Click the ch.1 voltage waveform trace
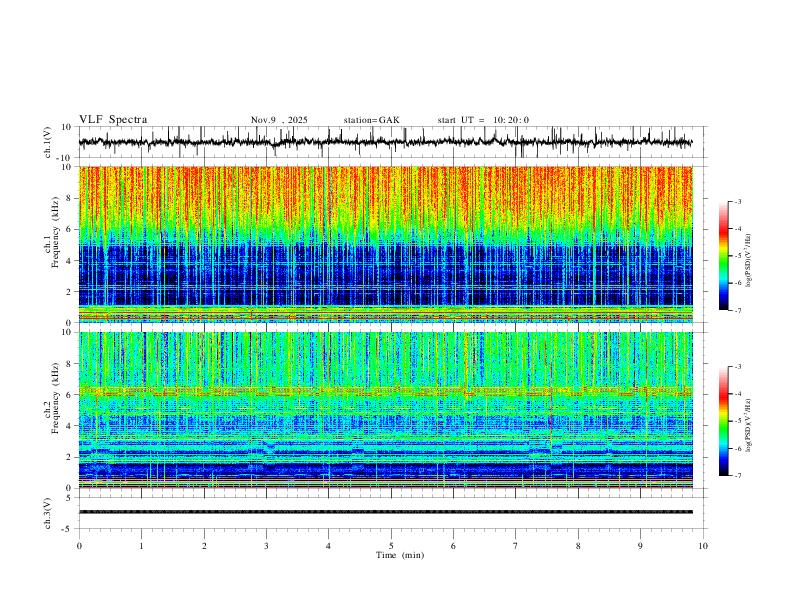 coord(385,142)
